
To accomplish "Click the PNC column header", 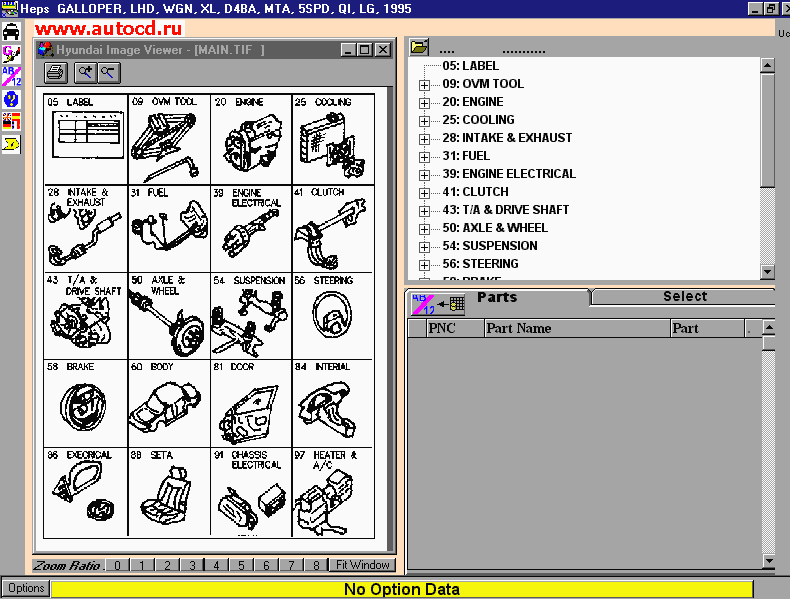I will pyautogui.click(x=454, y=328).
